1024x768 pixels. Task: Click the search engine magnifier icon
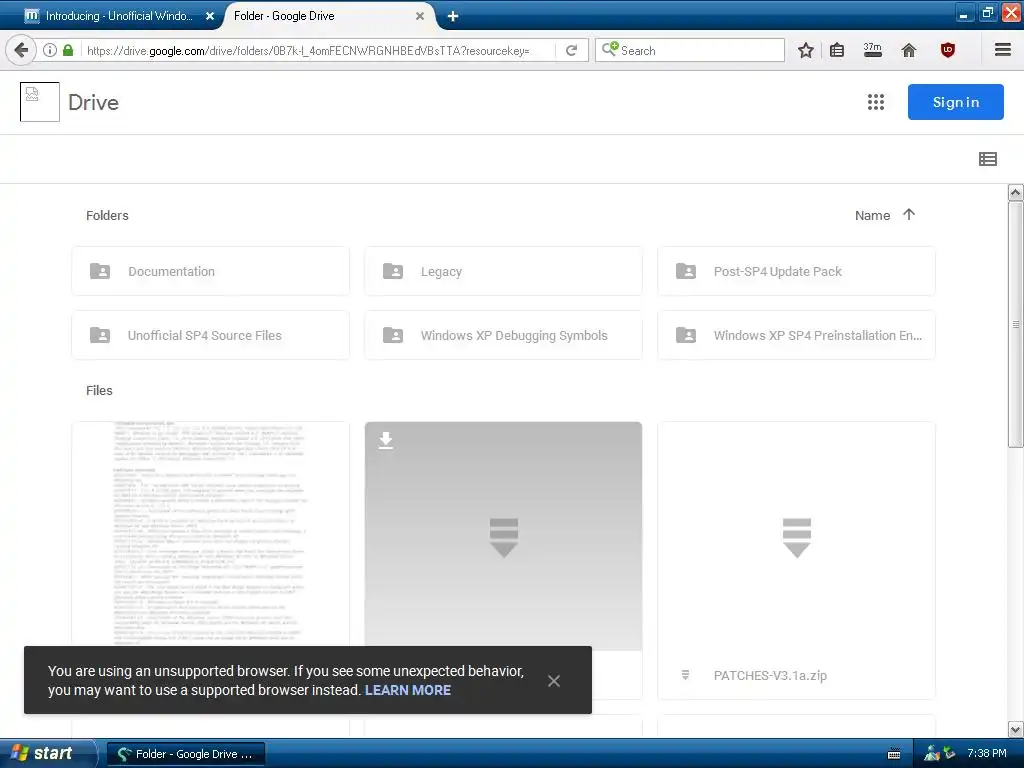point(609,50)
